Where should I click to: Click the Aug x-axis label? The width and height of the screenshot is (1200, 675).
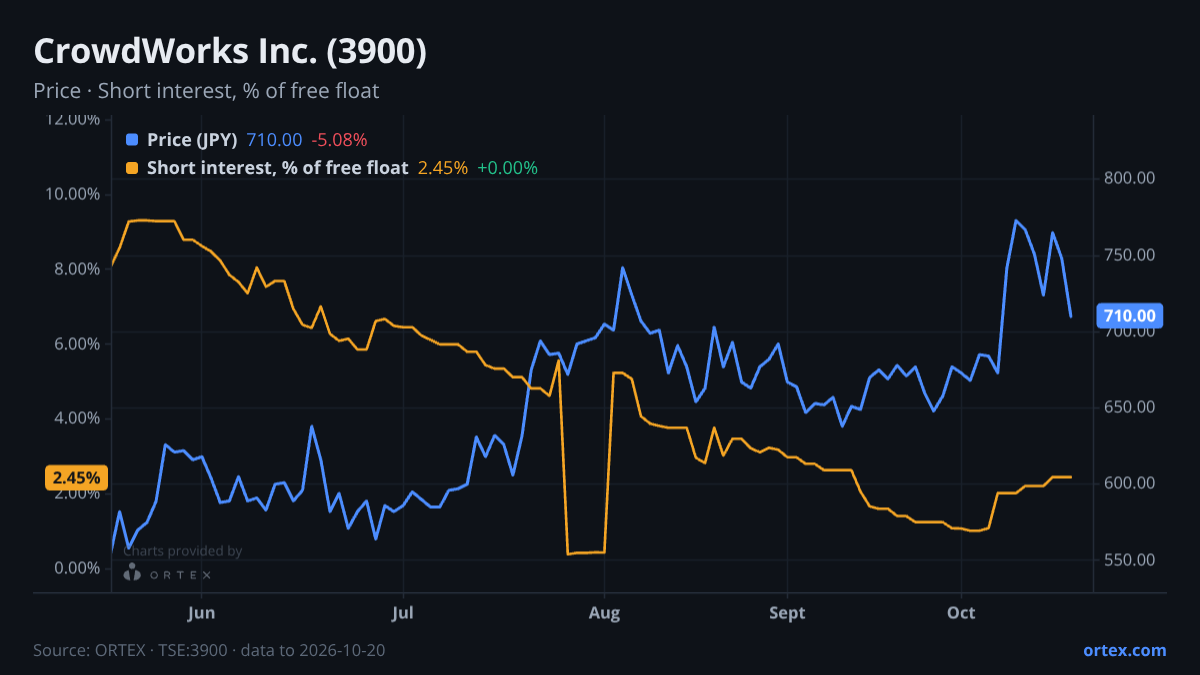pyautogui.click(x=604, y=612)
